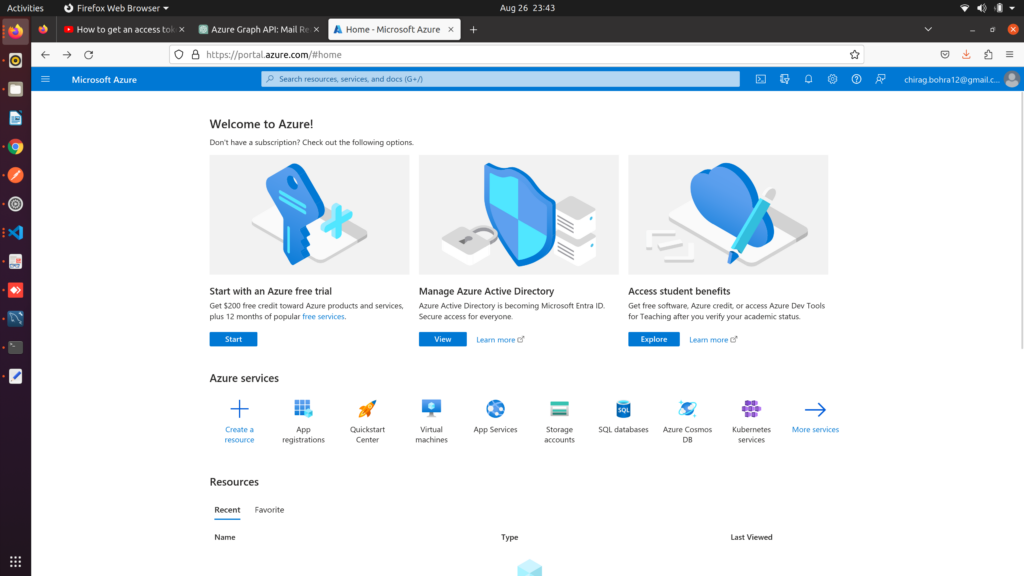
Task: Open Kubernetes services icon
Action: click(751, 409)
